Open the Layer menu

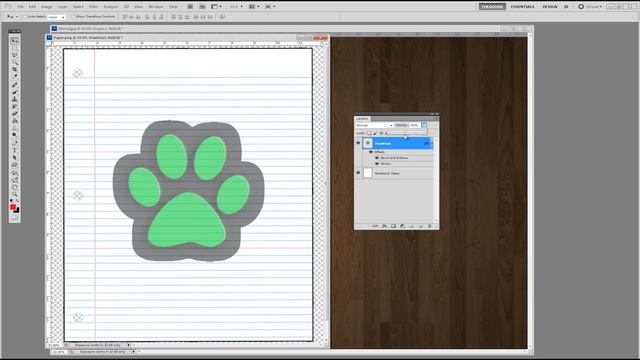tap(62, 7)
